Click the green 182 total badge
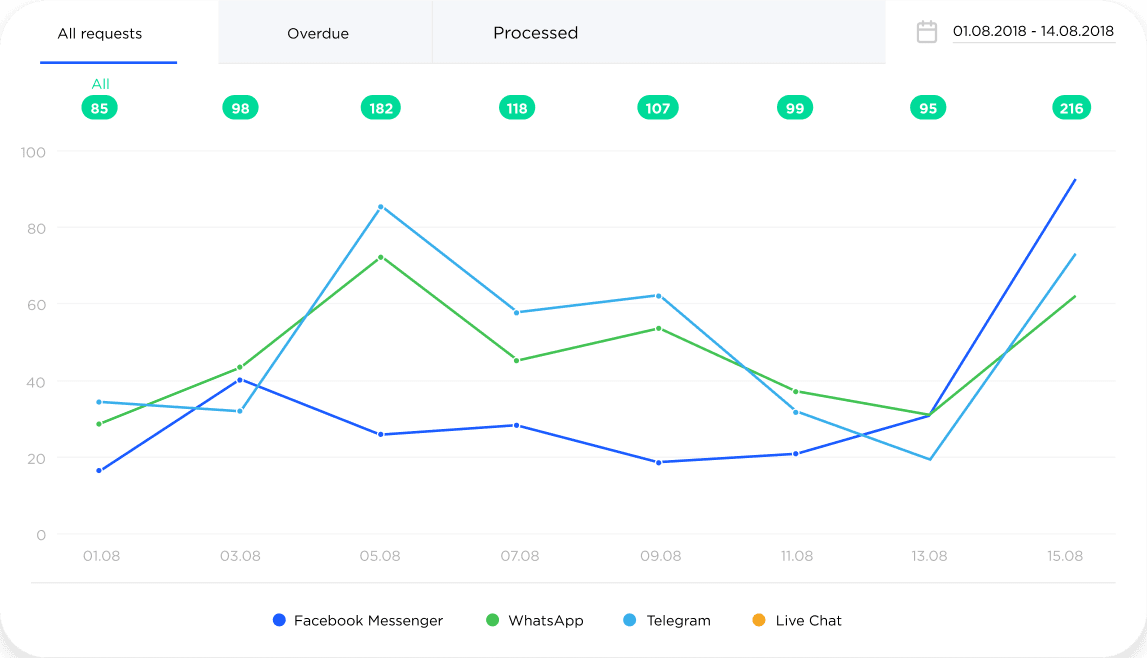This screenshot has width=1147, height=658. click(x=381, y=108)
